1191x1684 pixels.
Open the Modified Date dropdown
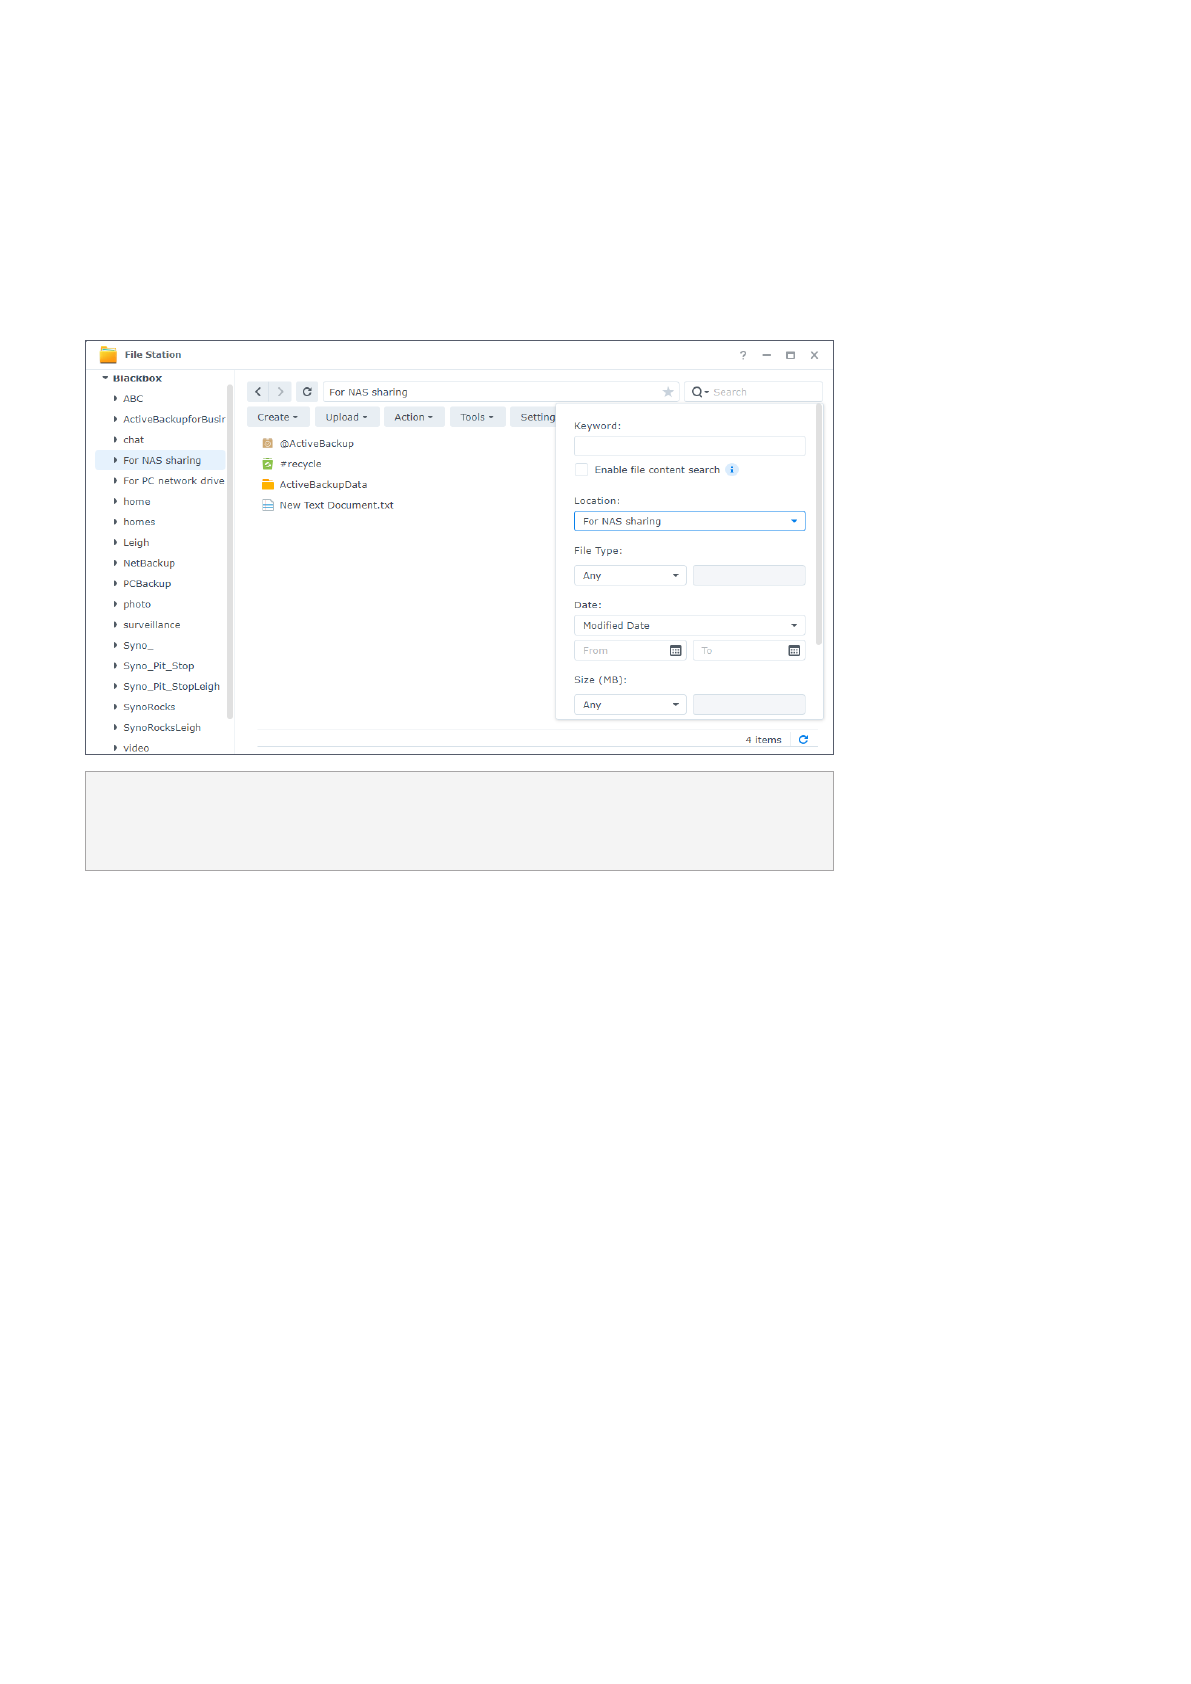(689, 626)
